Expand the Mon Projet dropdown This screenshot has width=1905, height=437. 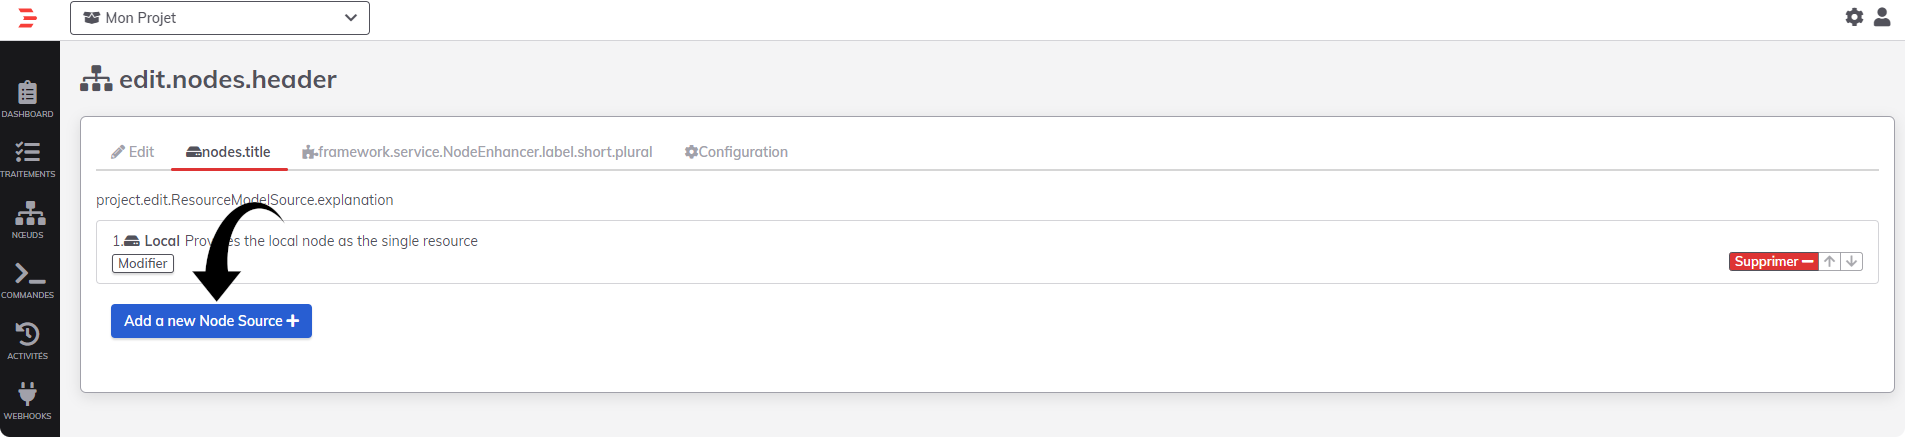tap(220, 18)
